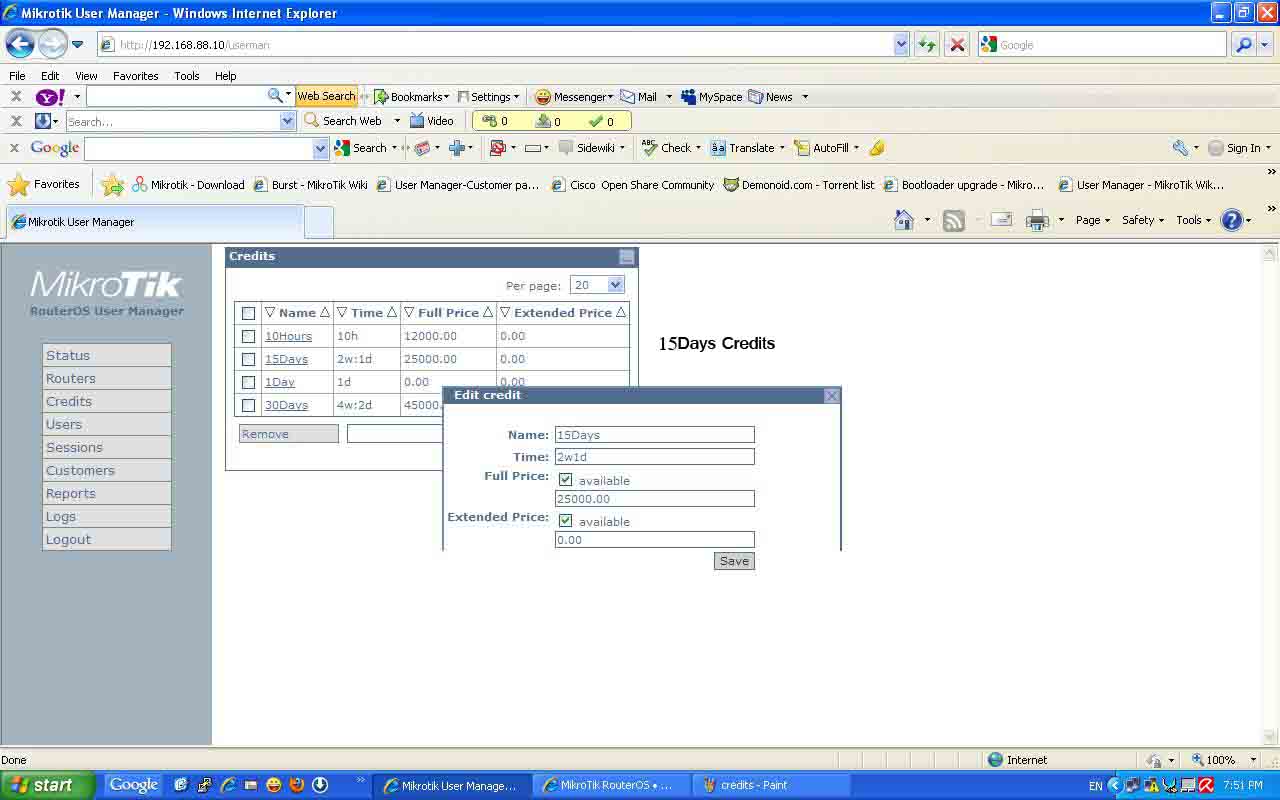
Task: Click the Stop loading icon
Action: click(x=957, y=45)
